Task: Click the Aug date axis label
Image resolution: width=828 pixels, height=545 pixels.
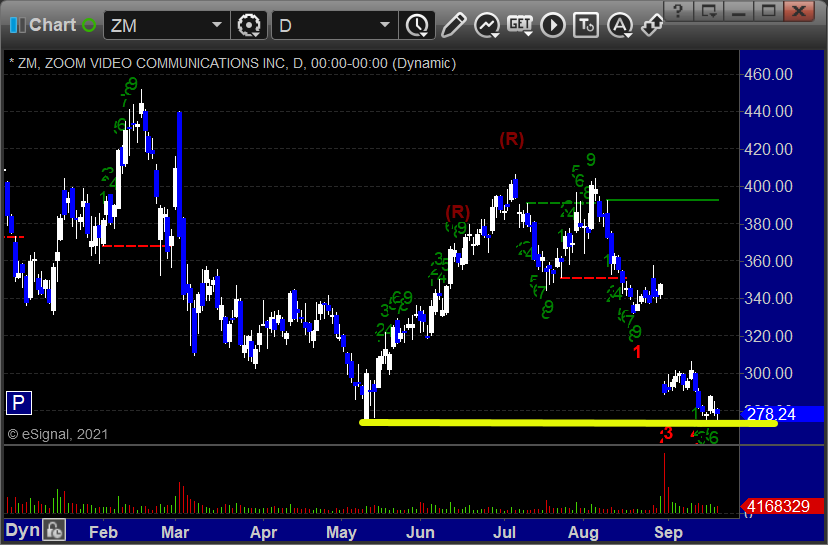Action: pos(583,532)
